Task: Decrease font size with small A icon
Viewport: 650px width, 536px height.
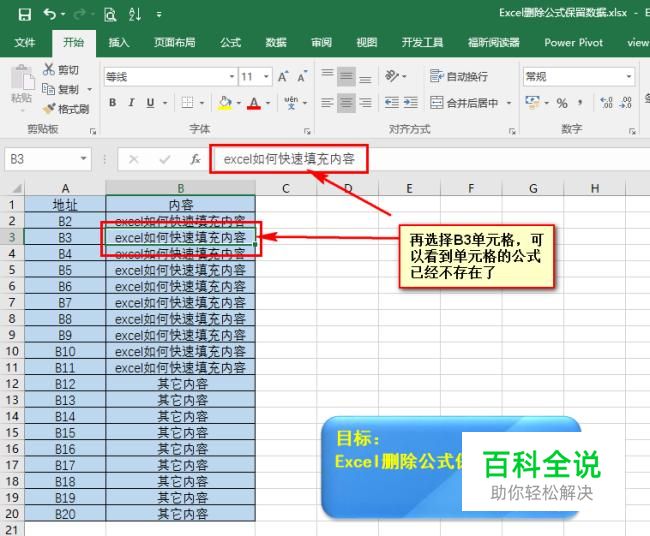Action: pos(302,77)
